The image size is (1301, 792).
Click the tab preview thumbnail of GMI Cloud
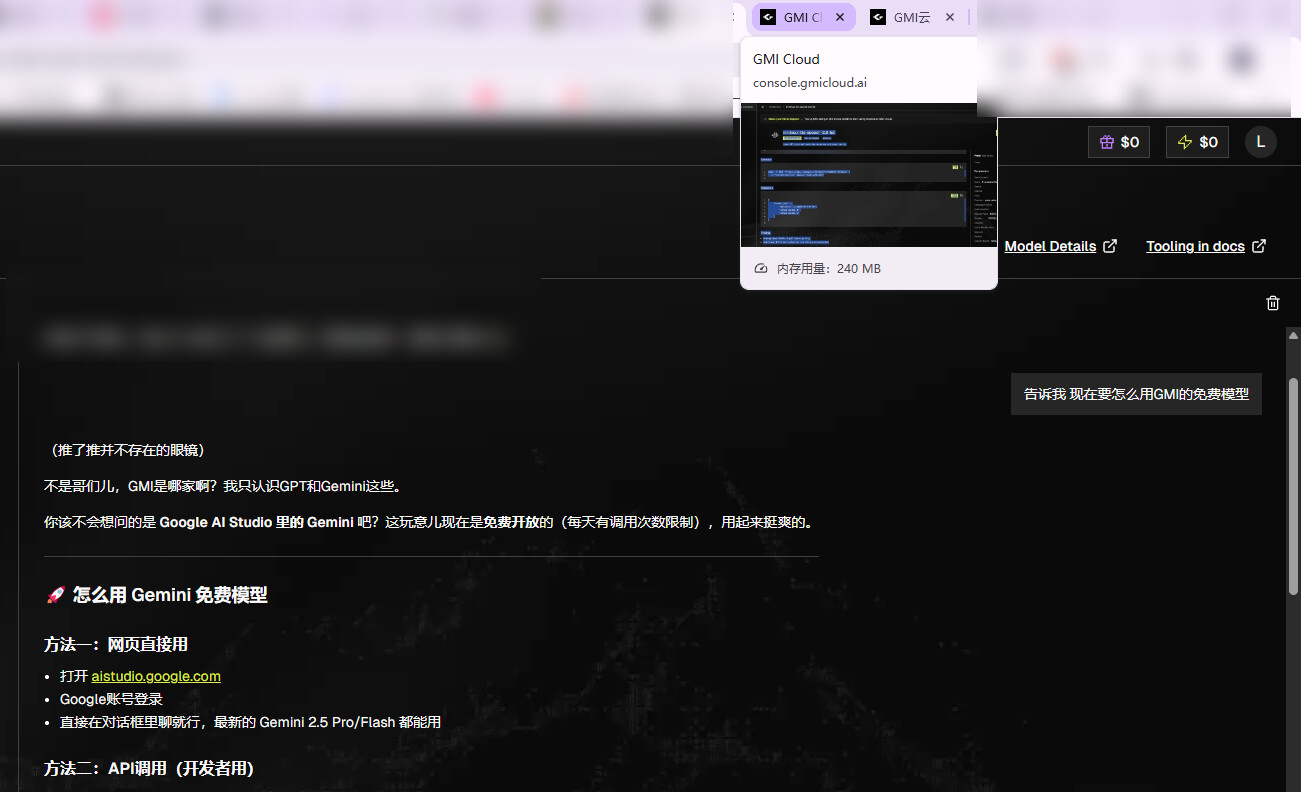point(869,175)
